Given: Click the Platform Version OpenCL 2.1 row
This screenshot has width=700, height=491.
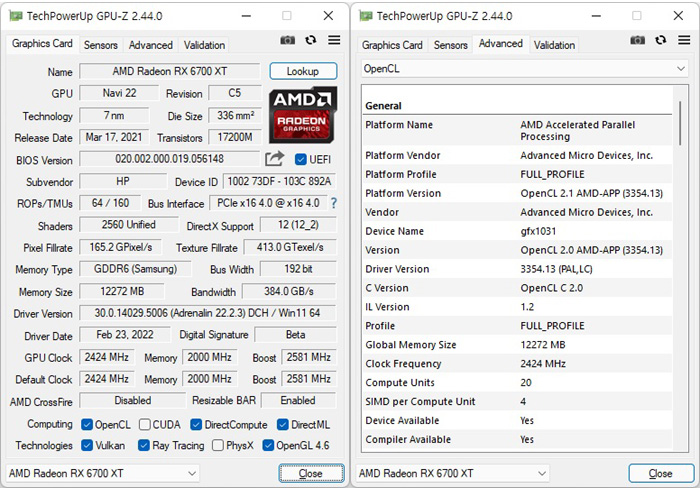Looking at the screenshot, I should [x=517, y=193].
